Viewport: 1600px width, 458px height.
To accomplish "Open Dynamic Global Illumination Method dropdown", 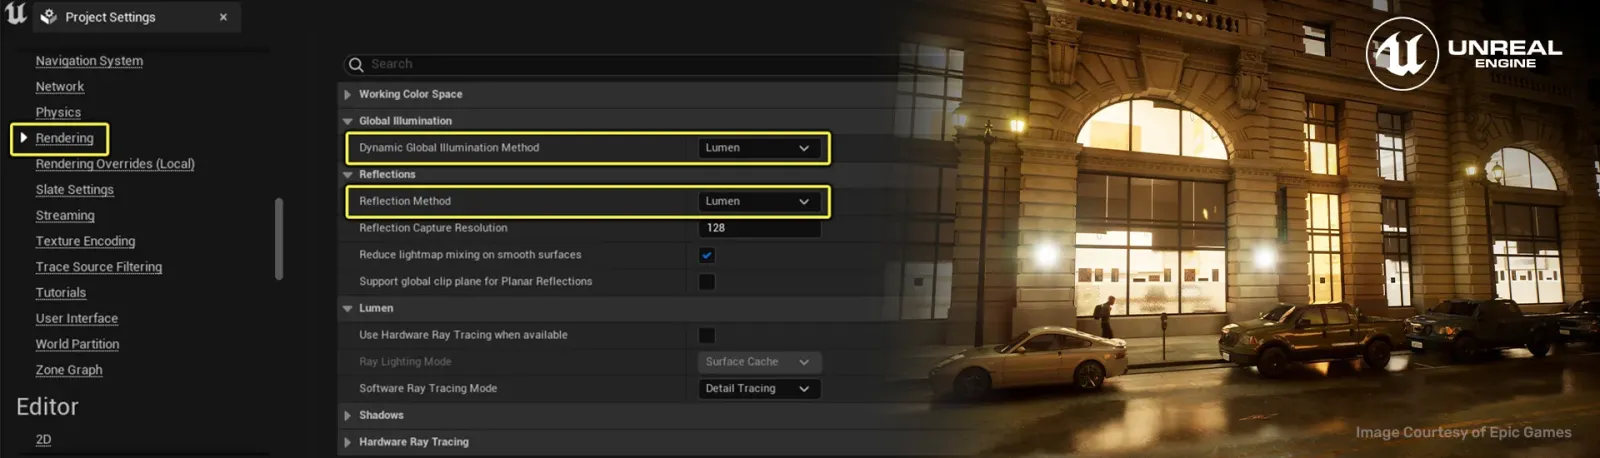I will [759, 148].
